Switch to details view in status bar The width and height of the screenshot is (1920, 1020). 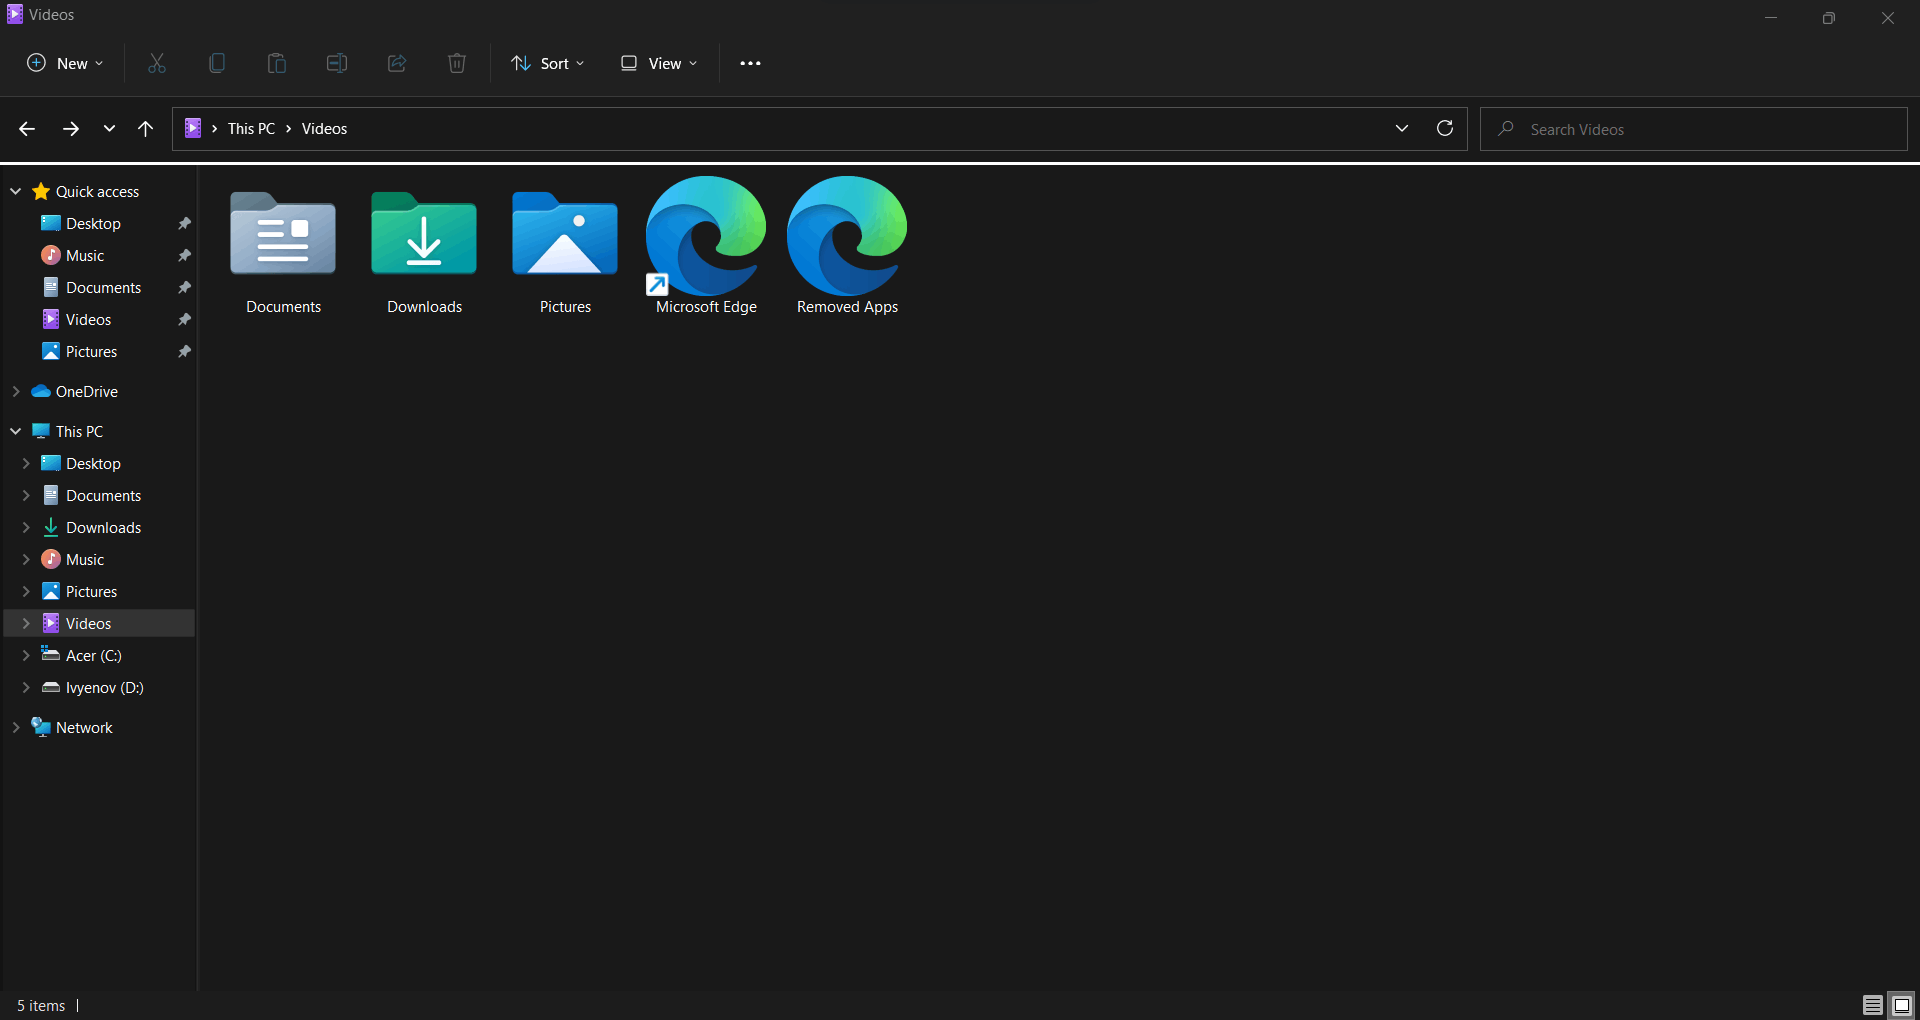(1873, 1005)
